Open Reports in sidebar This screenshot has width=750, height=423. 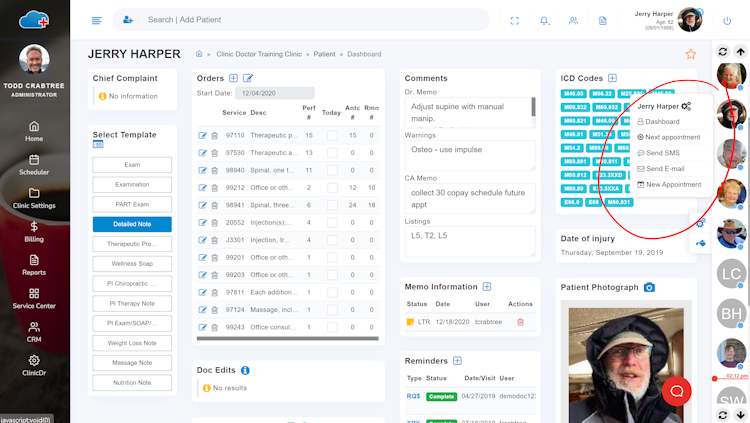click(34, 266)
